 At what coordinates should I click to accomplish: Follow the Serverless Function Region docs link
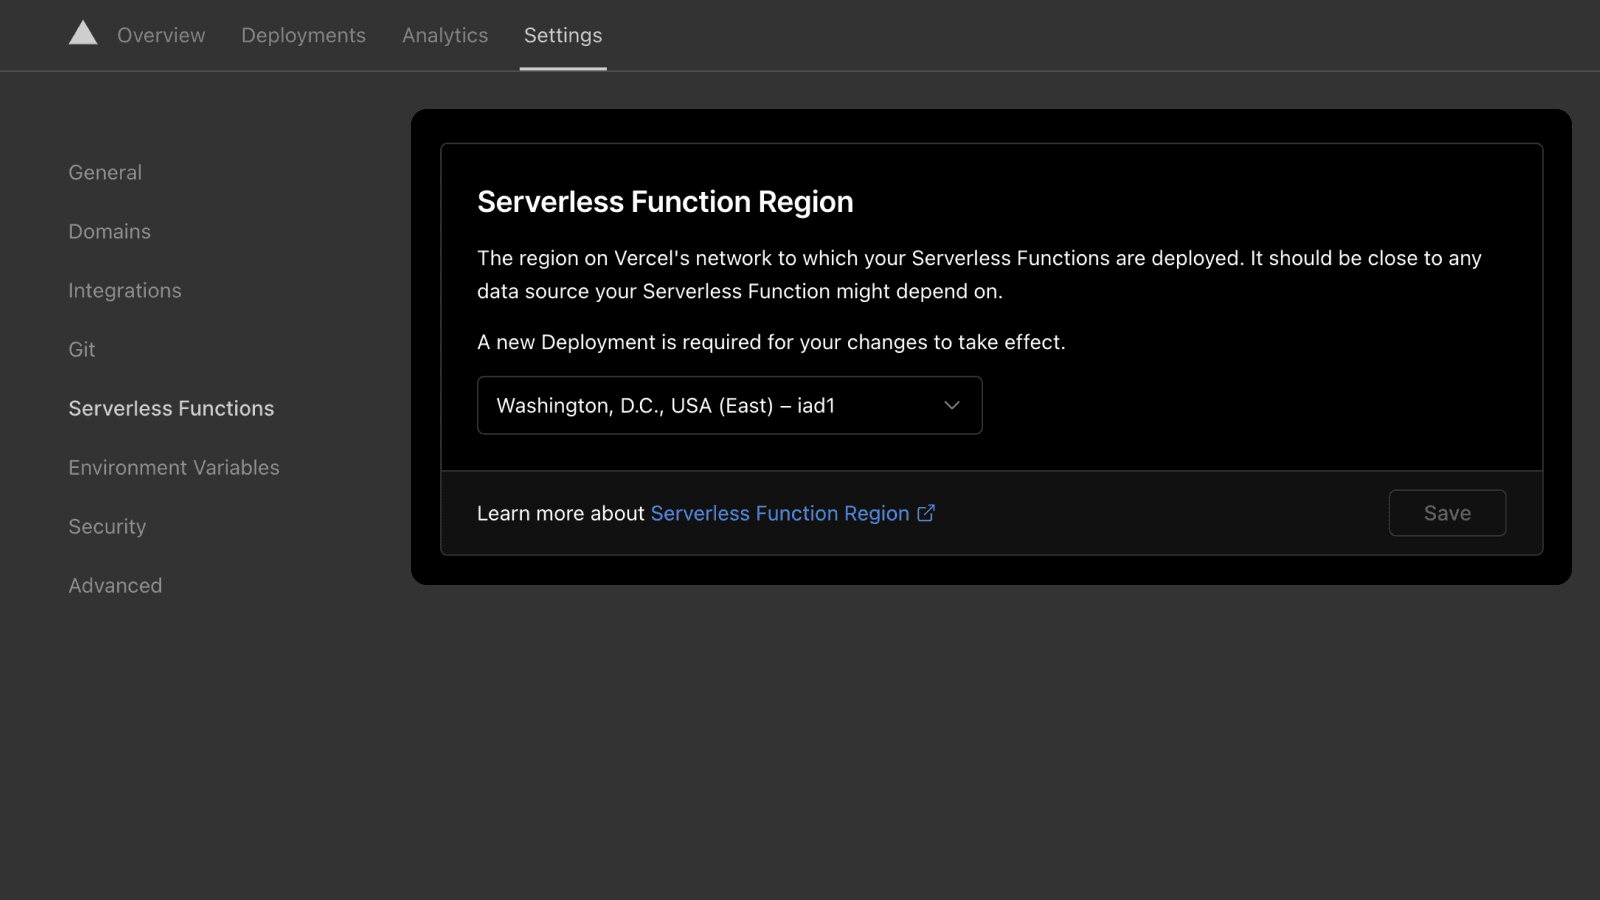click(779, 513)
